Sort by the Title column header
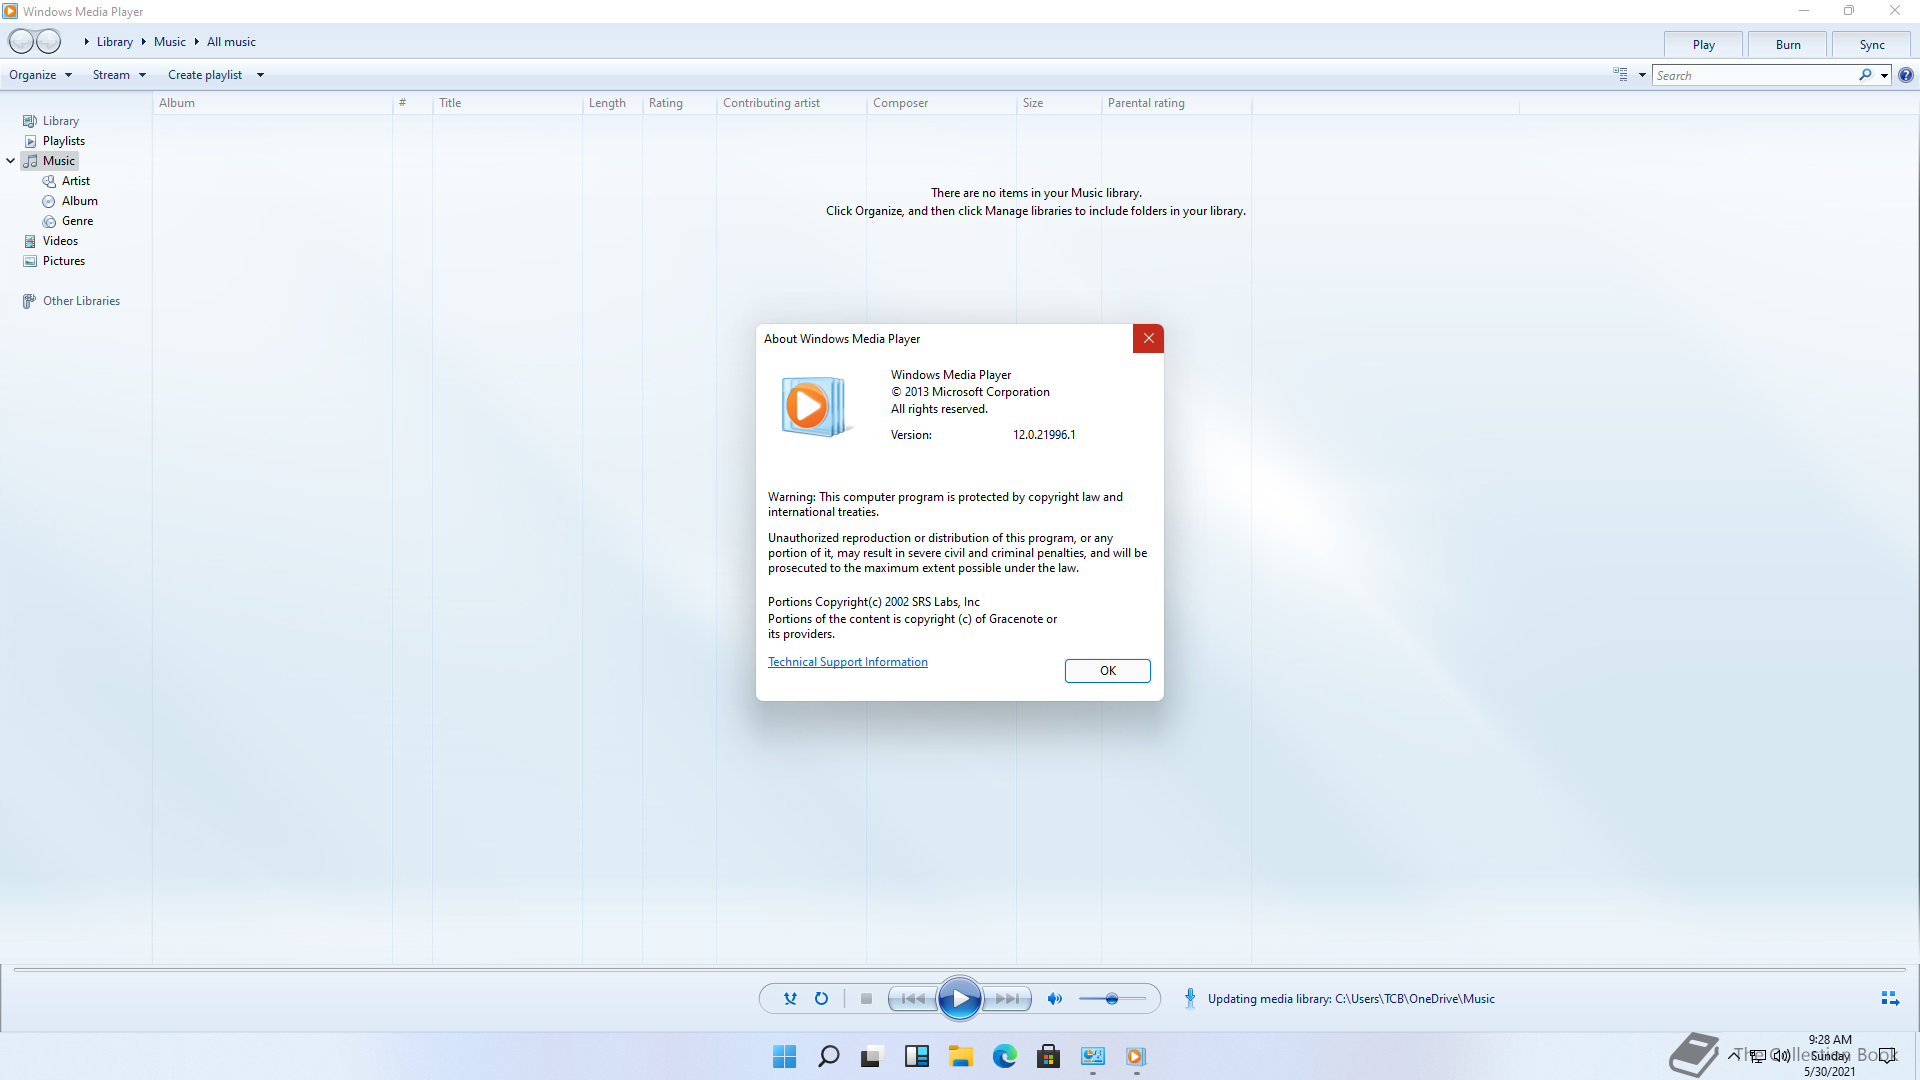 click(507, 103)
